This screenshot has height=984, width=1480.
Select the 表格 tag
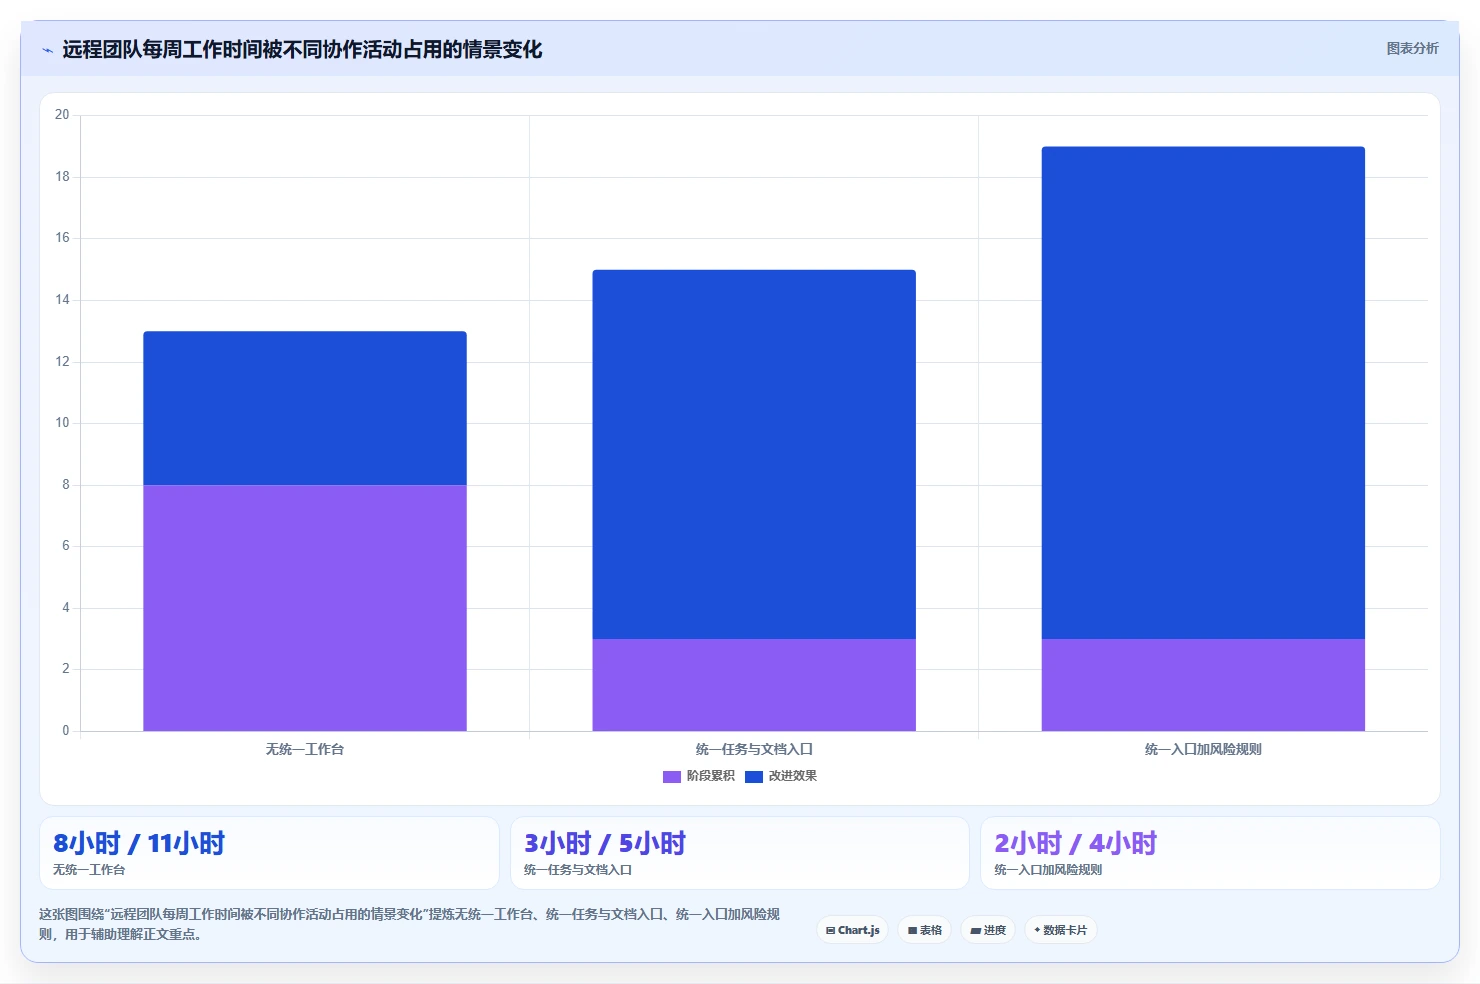click(x=924, y=930)
